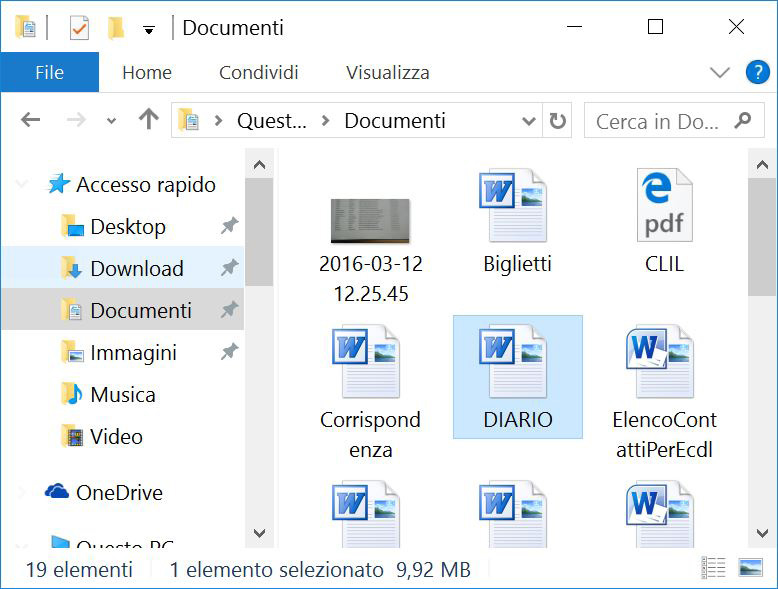Open the 2016-03-12 12.25.45 image thumbnail
The width and height of the screenshot is (778, 589).
point(370,222)
